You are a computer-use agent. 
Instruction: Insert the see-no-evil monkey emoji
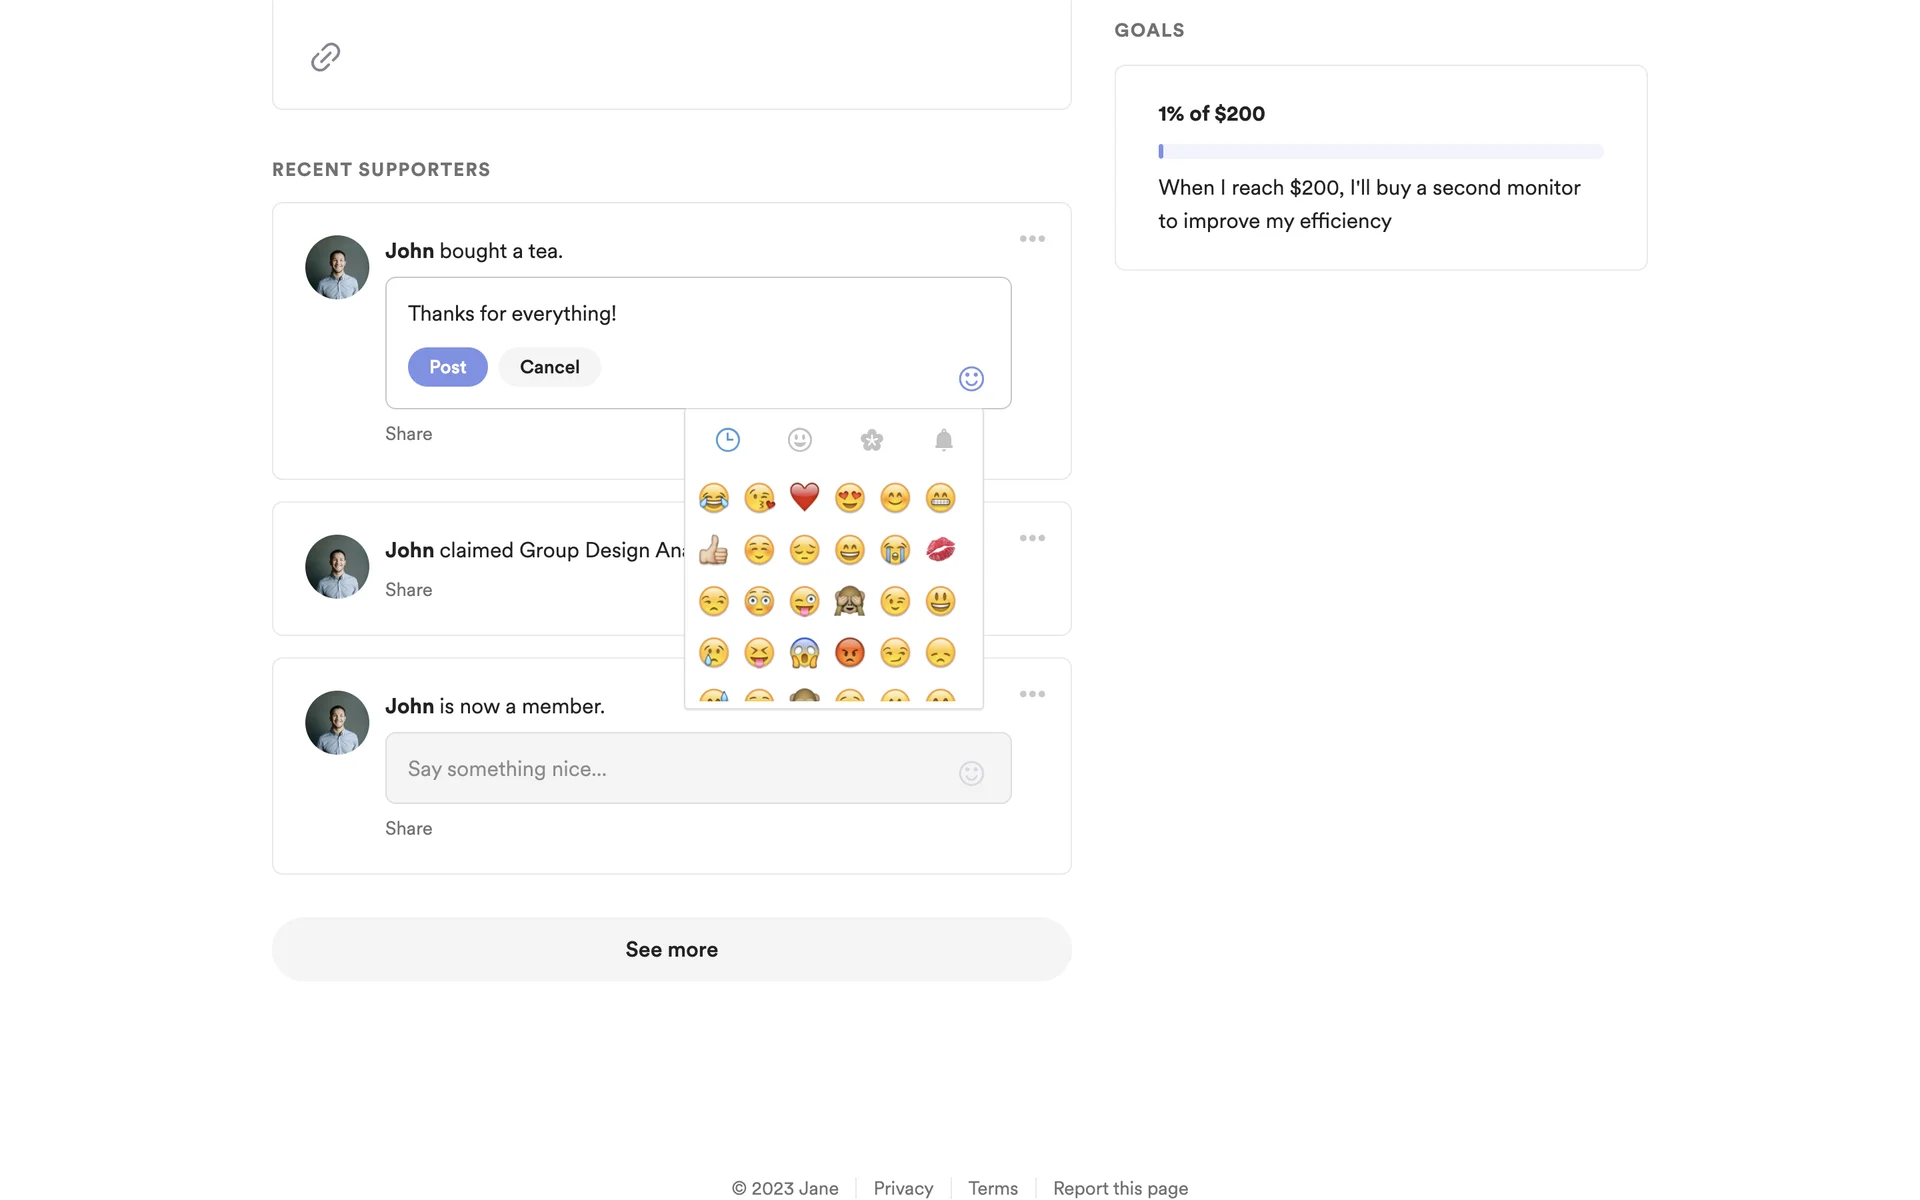tap(849, 601)
